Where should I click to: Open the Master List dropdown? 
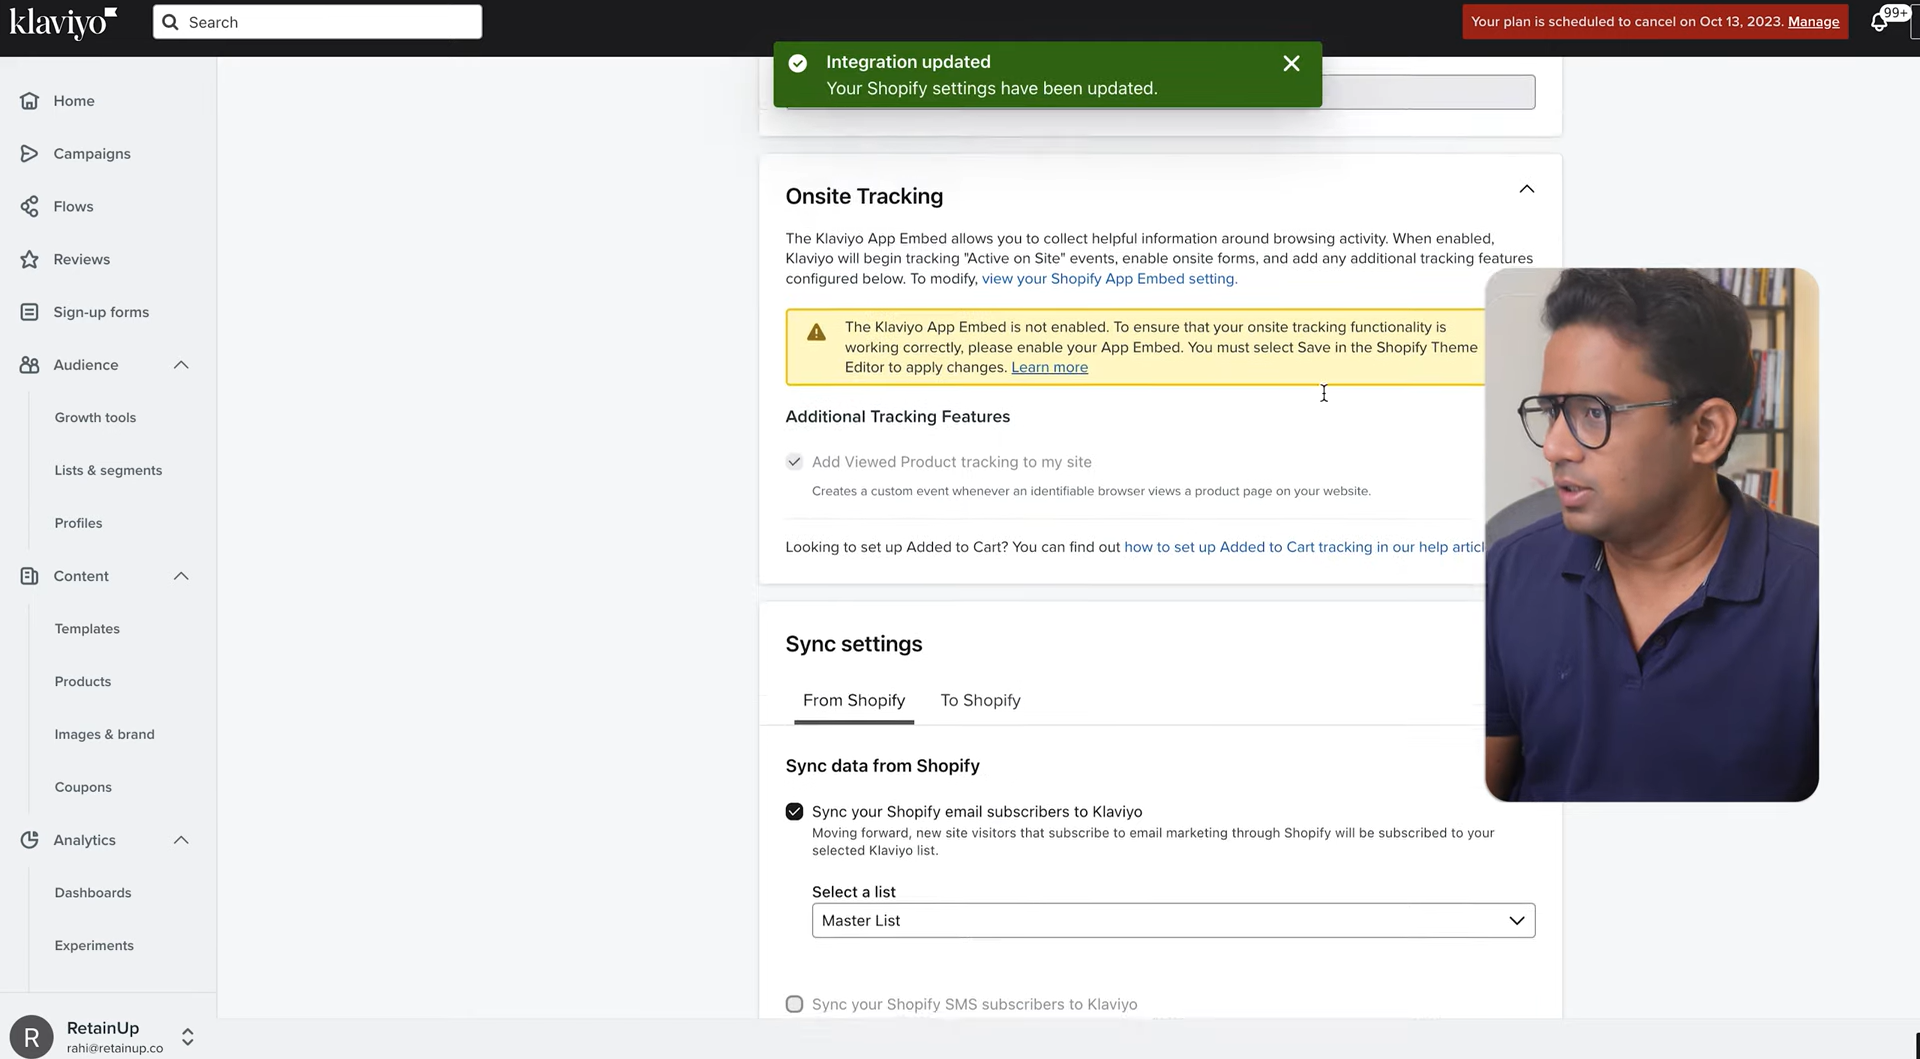(x=1173, y=920)
